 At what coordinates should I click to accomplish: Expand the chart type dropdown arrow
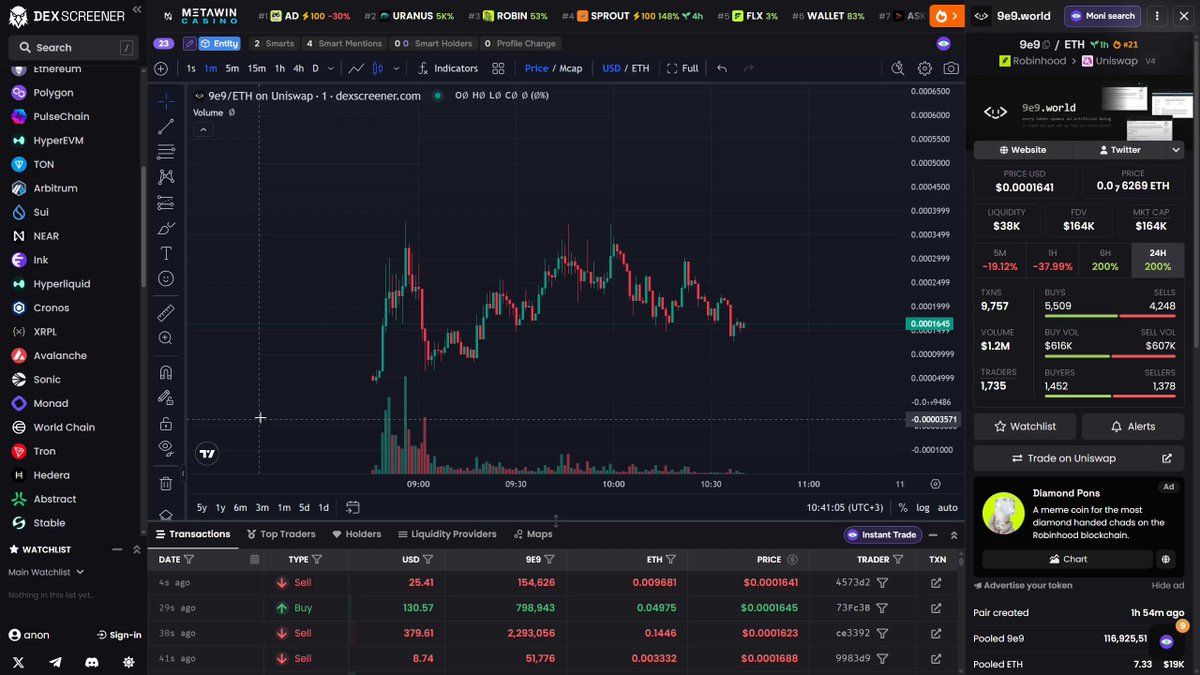tap(397, 69)
